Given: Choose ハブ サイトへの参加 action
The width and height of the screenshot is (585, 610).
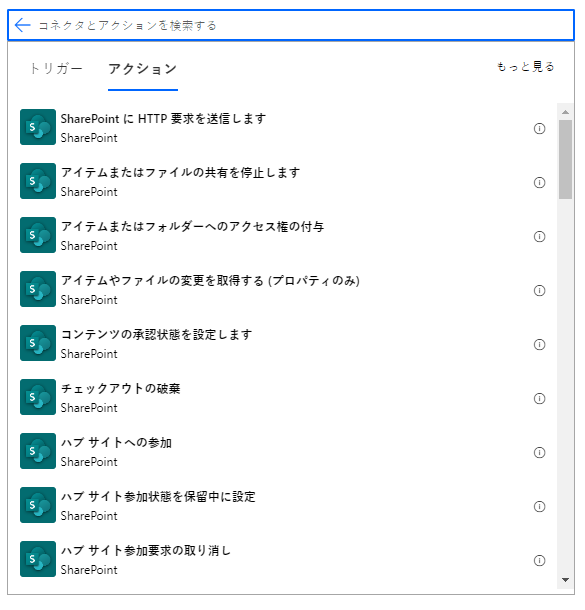Looking at the screenshot, I should point(284,452).
